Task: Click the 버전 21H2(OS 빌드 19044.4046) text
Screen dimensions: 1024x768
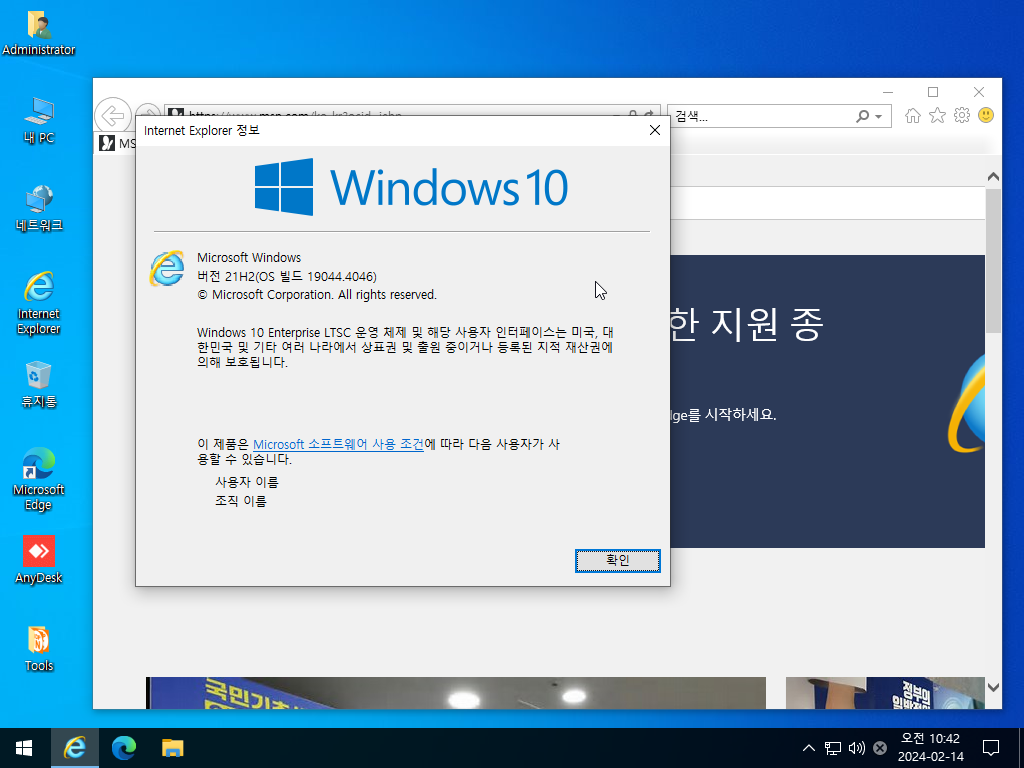Action: coord(287,276)
